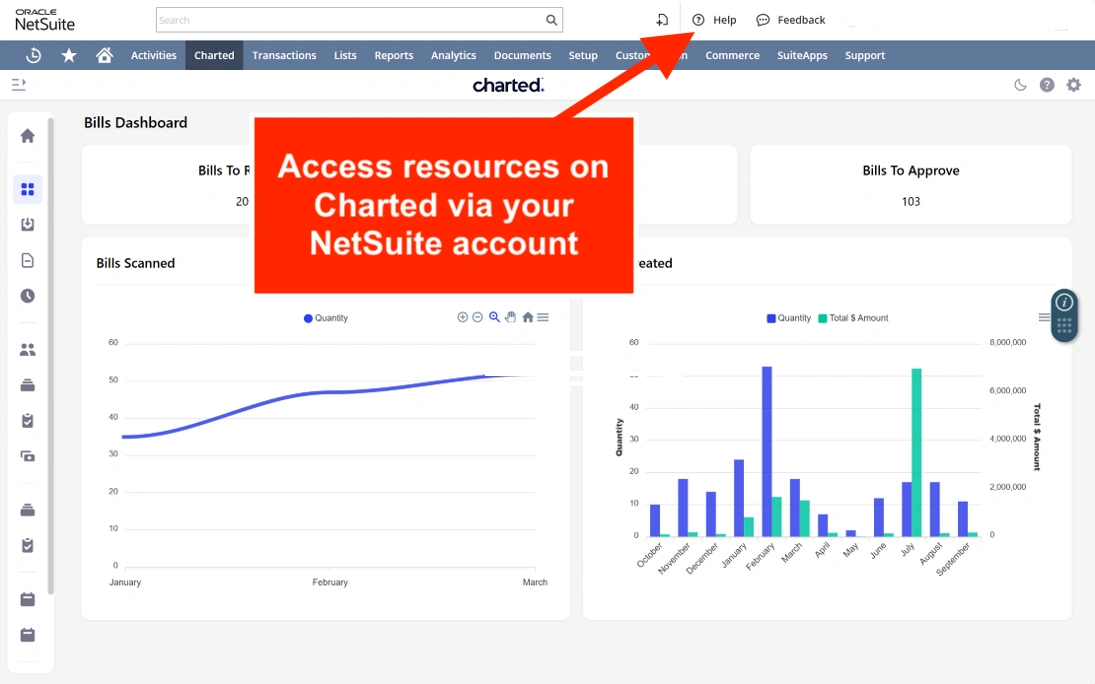
Task: Click the NetSuite search field
Action: pyautogui.click(x=350, y=20)
